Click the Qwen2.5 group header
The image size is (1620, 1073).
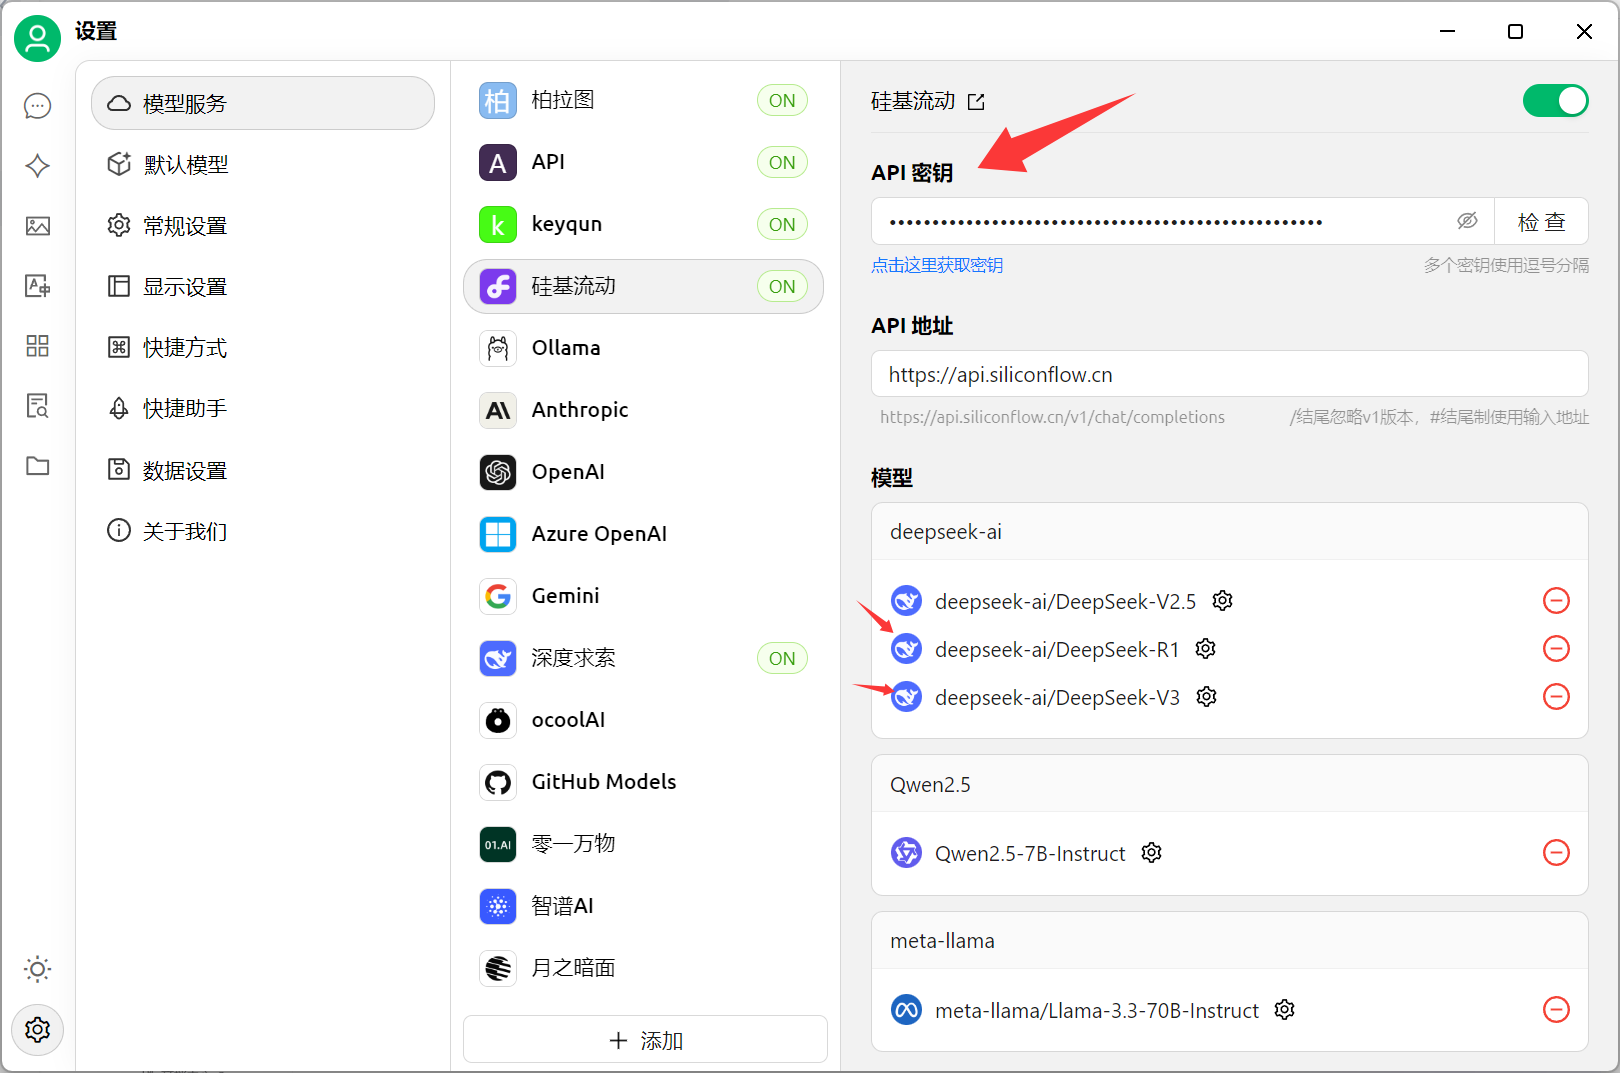pos(1229,784)
